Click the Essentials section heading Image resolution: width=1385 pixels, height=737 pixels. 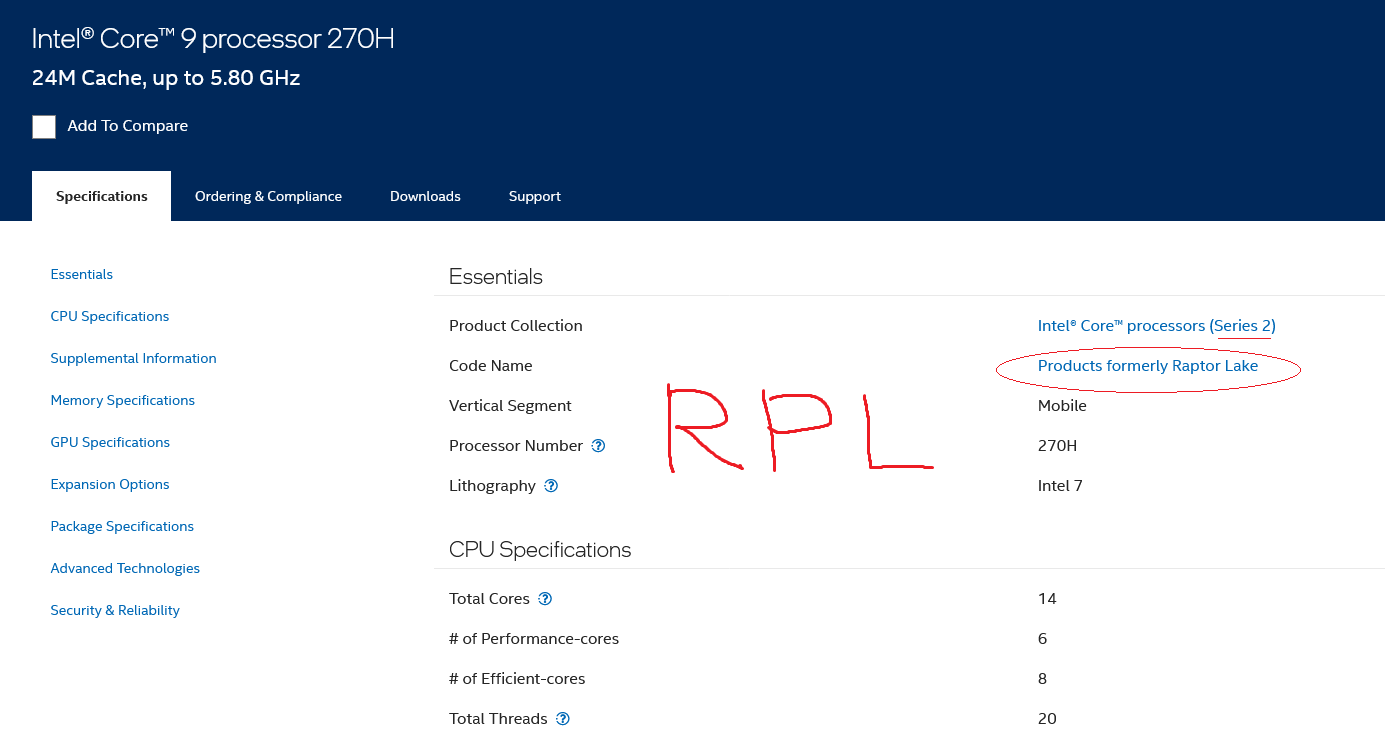496,277
